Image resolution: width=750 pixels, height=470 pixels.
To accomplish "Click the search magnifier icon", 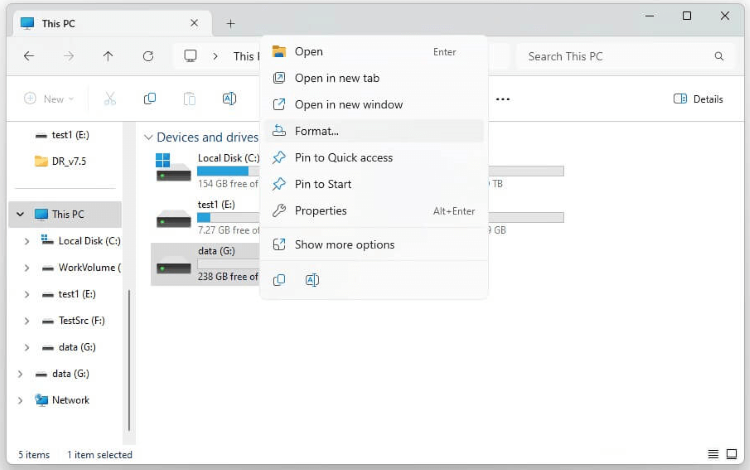I will pyautogui.click(x=719, y=56).
